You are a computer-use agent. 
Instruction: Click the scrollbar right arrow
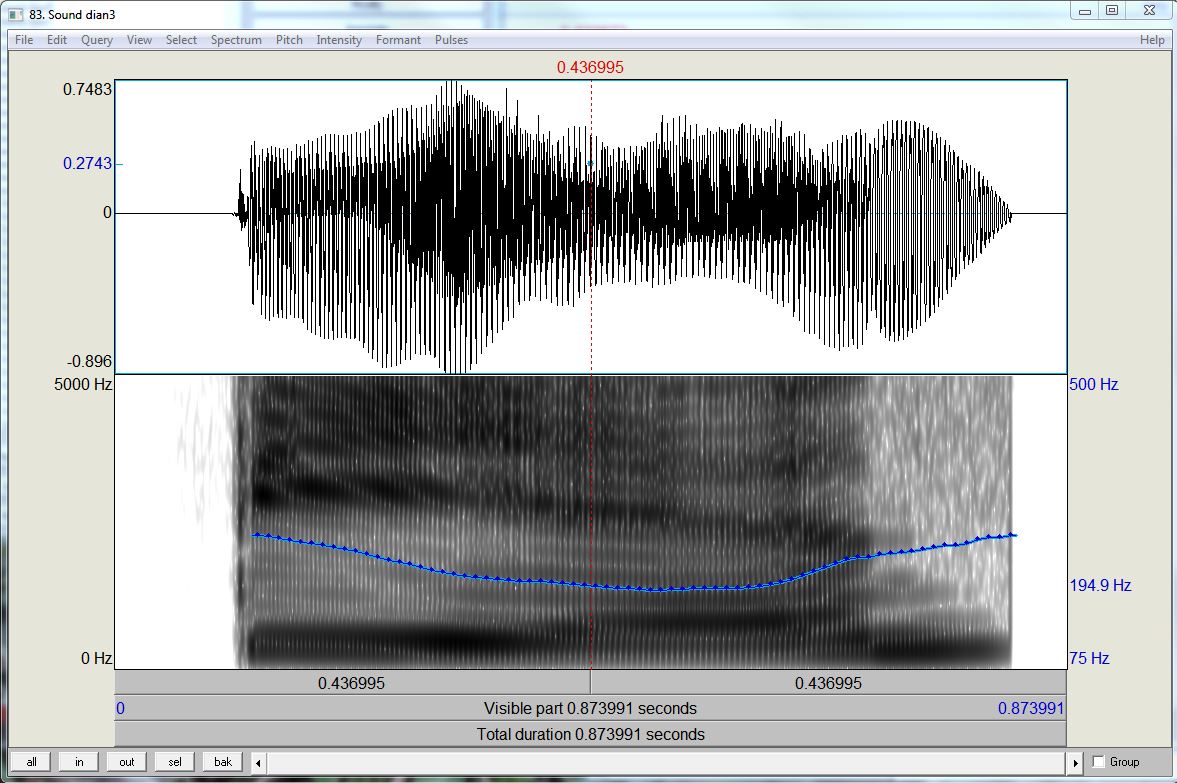coord(1075,763)
